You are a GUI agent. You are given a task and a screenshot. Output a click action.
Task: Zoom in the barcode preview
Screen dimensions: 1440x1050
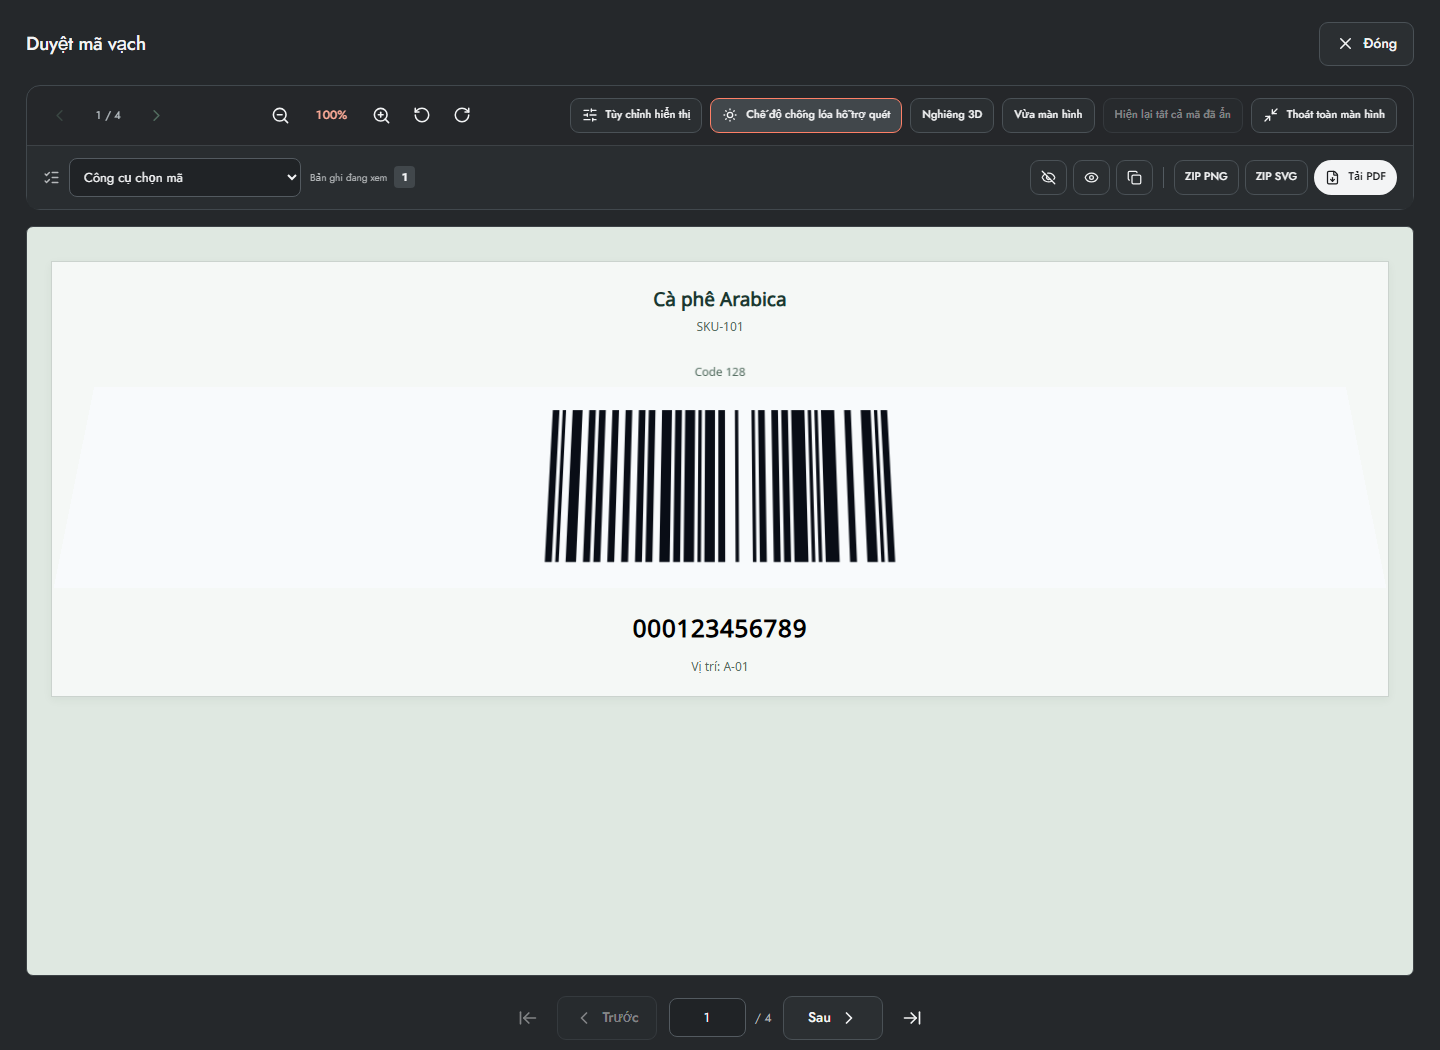[x=381, y=115]
